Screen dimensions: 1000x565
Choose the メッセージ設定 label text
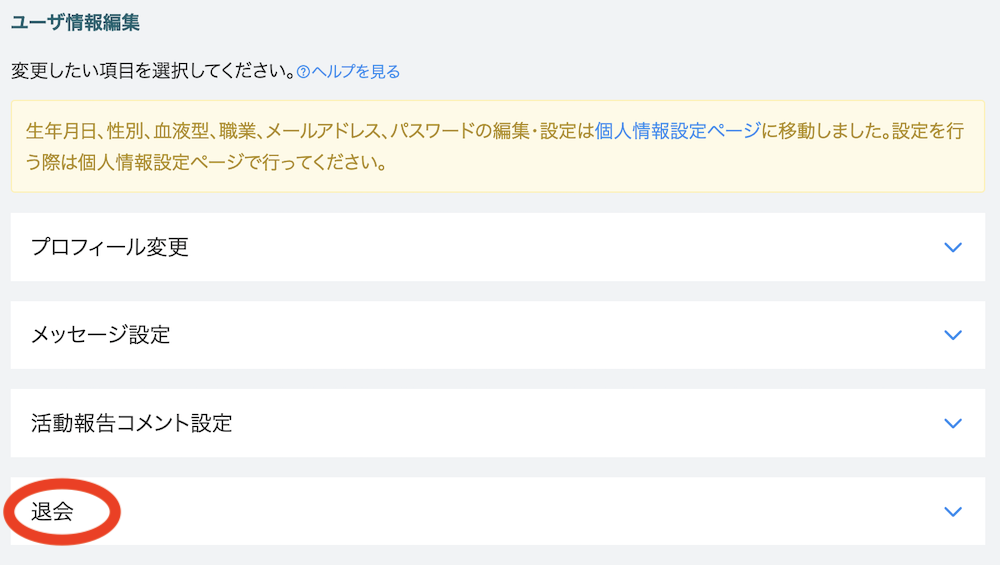[100, 335]
